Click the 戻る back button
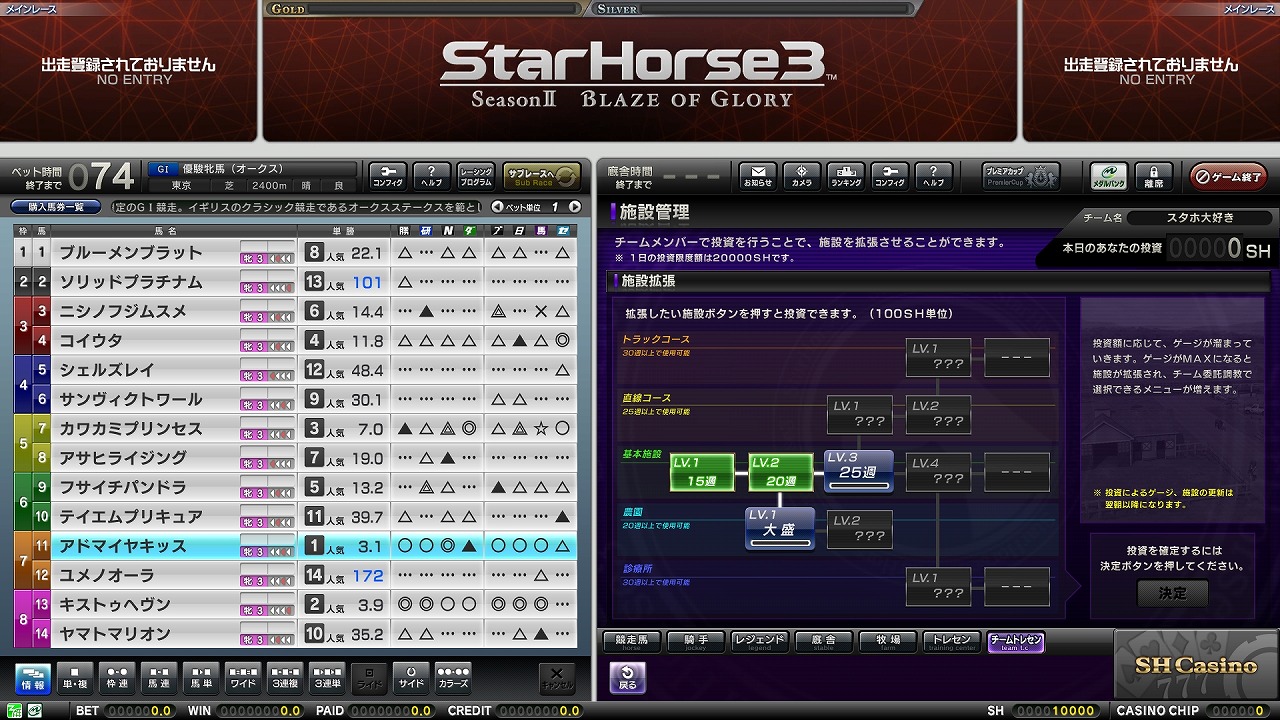This screenshot has width=1280, height=720. (x=627, y=677)
